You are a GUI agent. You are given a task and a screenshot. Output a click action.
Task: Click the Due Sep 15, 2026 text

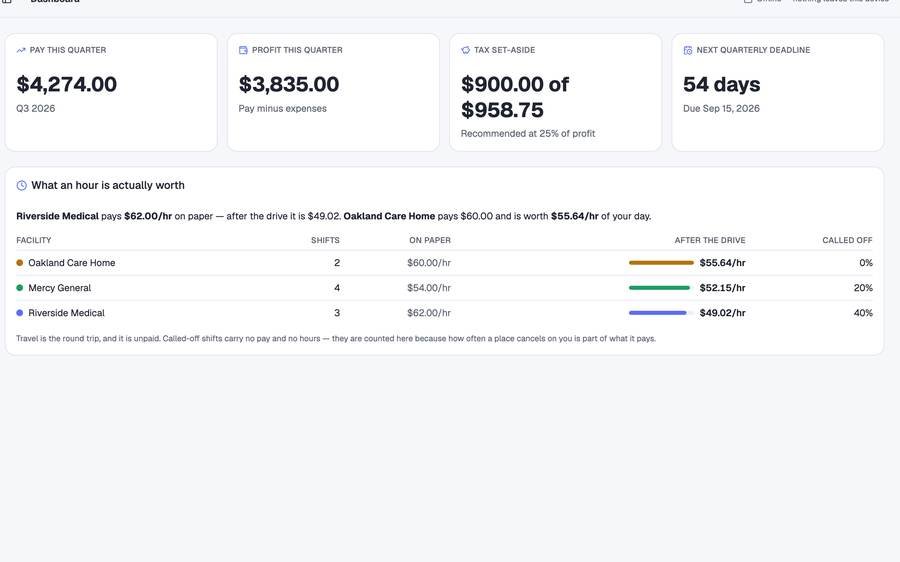[721, 108]
